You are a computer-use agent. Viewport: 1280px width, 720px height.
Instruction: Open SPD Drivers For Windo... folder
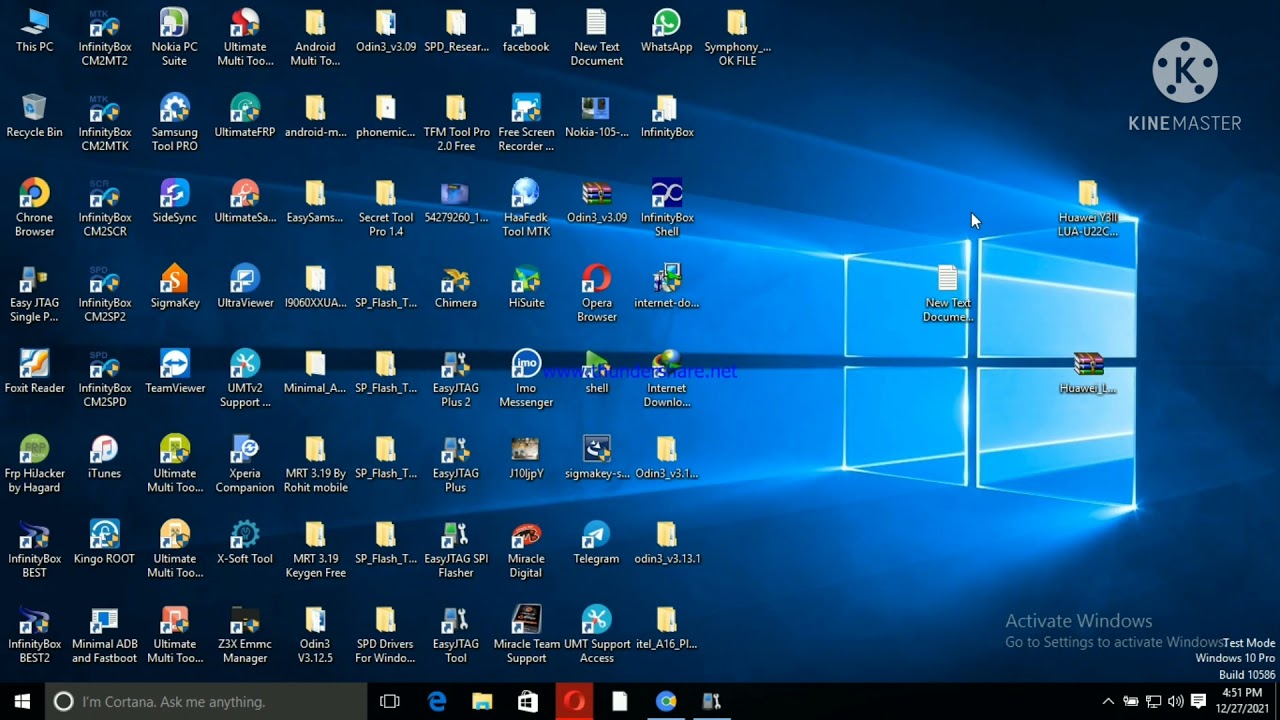tap(385, 635)
